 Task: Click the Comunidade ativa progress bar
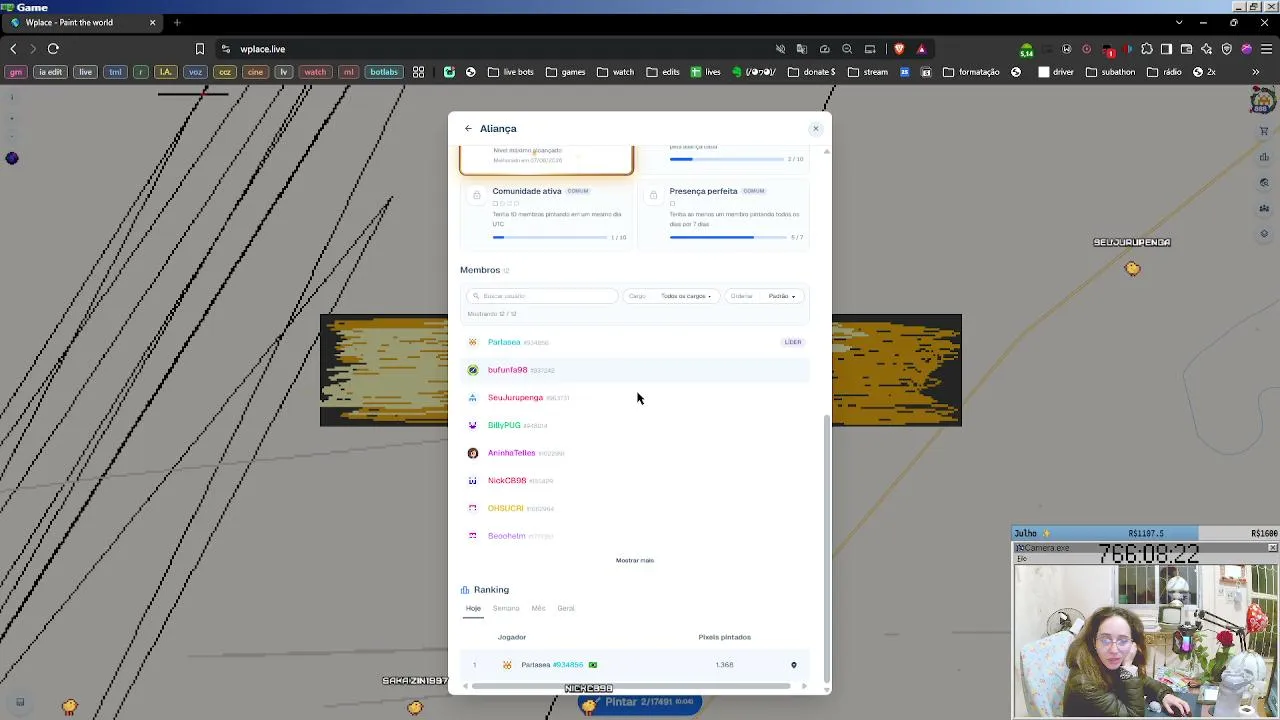550,237
